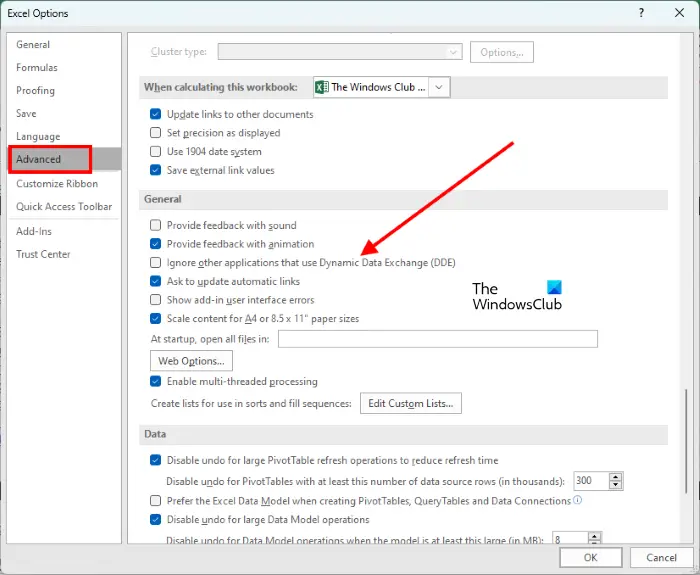700x575 pixels.
Task: Uncheck Ask to update automatic links
Action: click(x=155, y=281)
